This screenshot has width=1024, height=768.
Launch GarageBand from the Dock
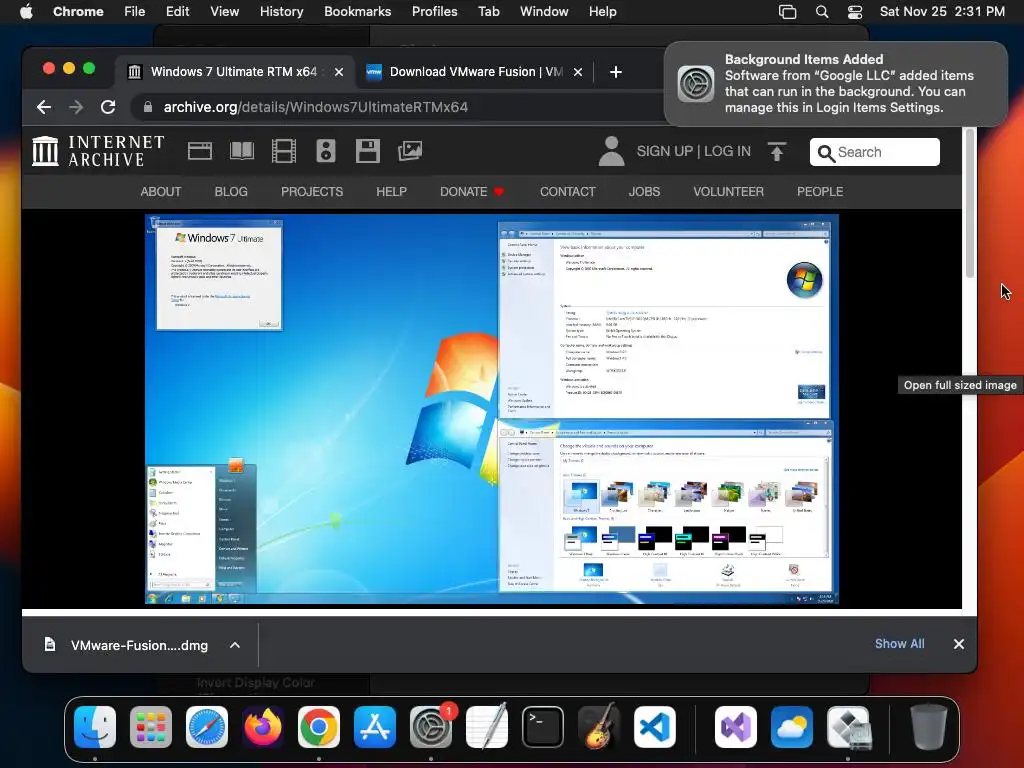coord(599,727)
